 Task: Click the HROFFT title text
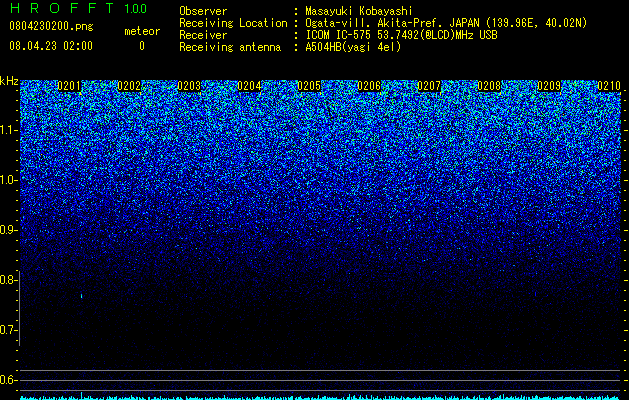coord(62,8)
